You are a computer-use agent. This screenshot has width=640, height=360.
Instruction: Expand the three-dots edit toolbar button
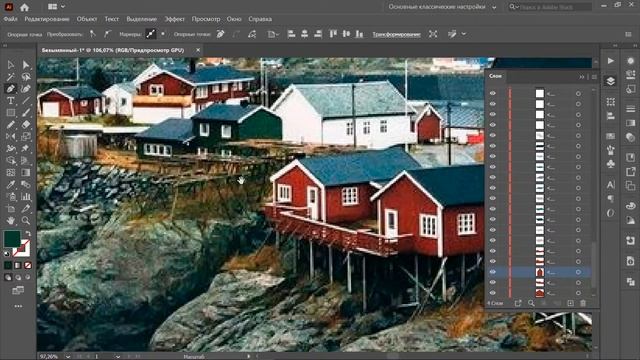coord(18,306)
